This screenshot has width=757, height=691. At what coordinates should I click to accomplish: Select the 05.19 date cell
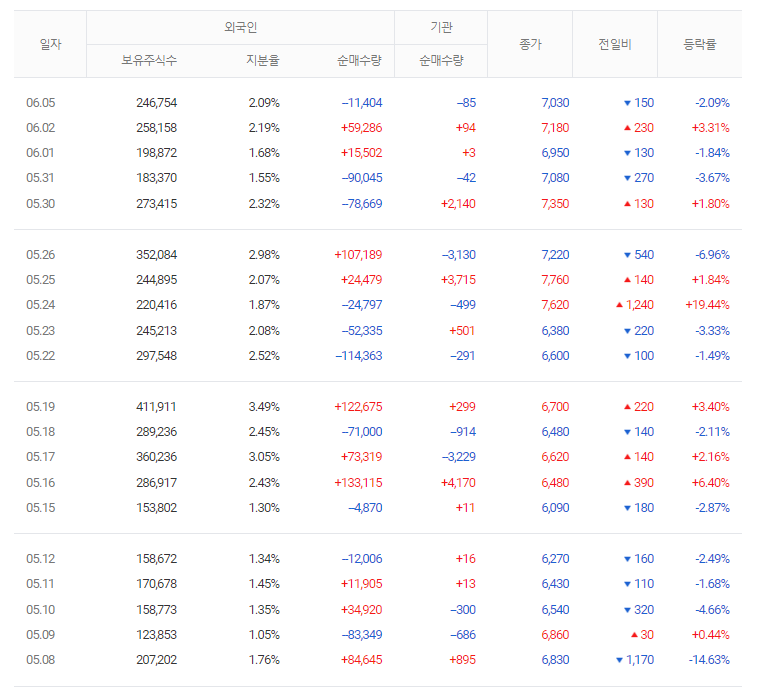click(41, 407)
